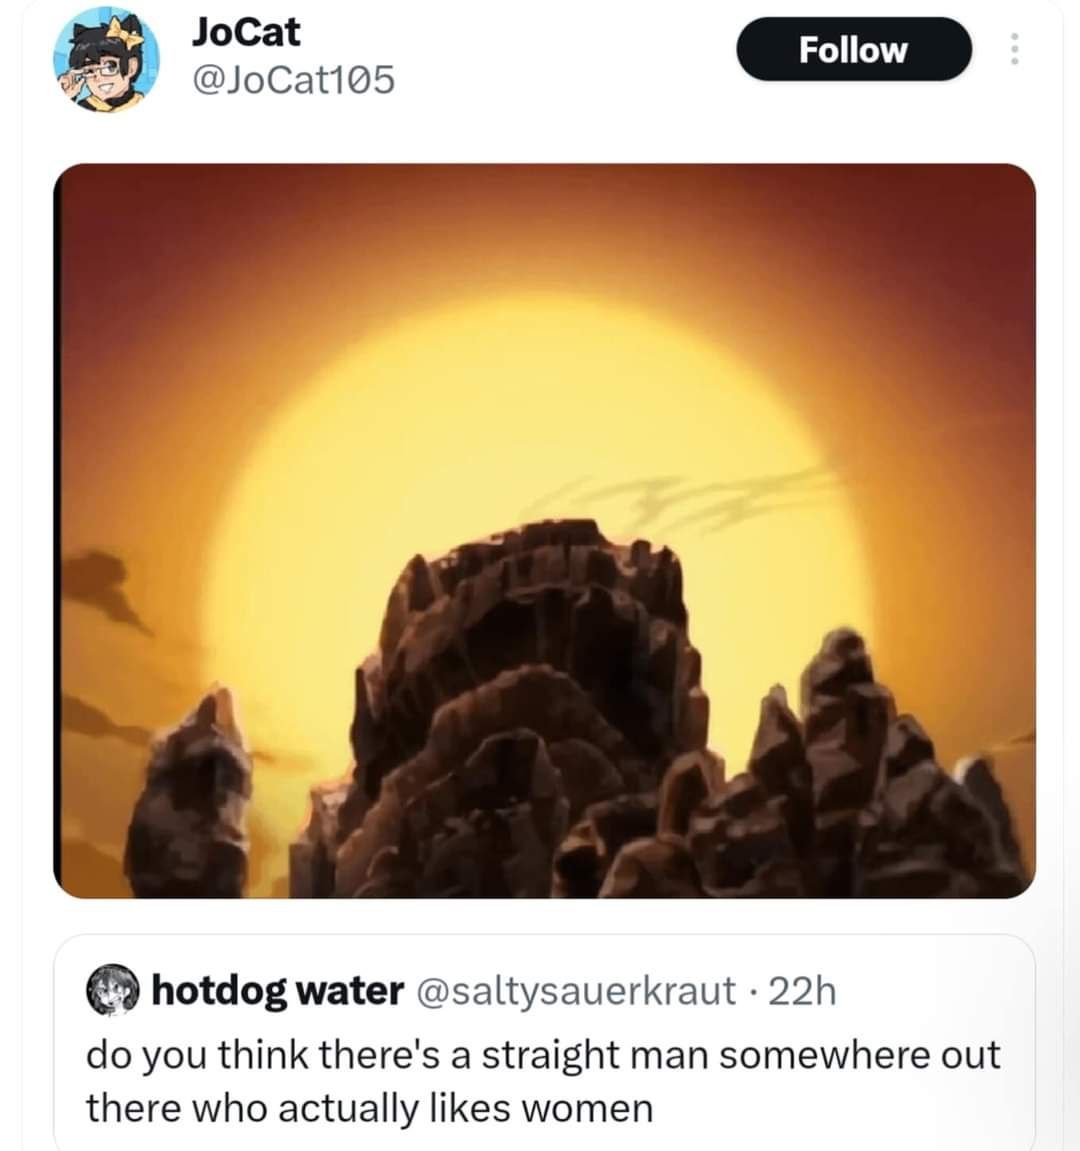Open the JoCat display name link
Screen dimensions: 1080x1151
point(246,32)
